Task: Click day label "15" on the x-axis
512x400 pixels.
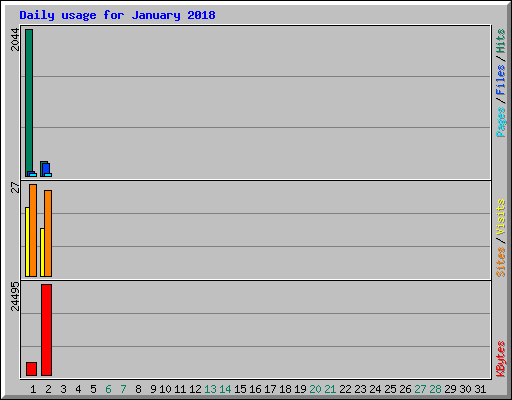Action: click(x=240, y=389)
